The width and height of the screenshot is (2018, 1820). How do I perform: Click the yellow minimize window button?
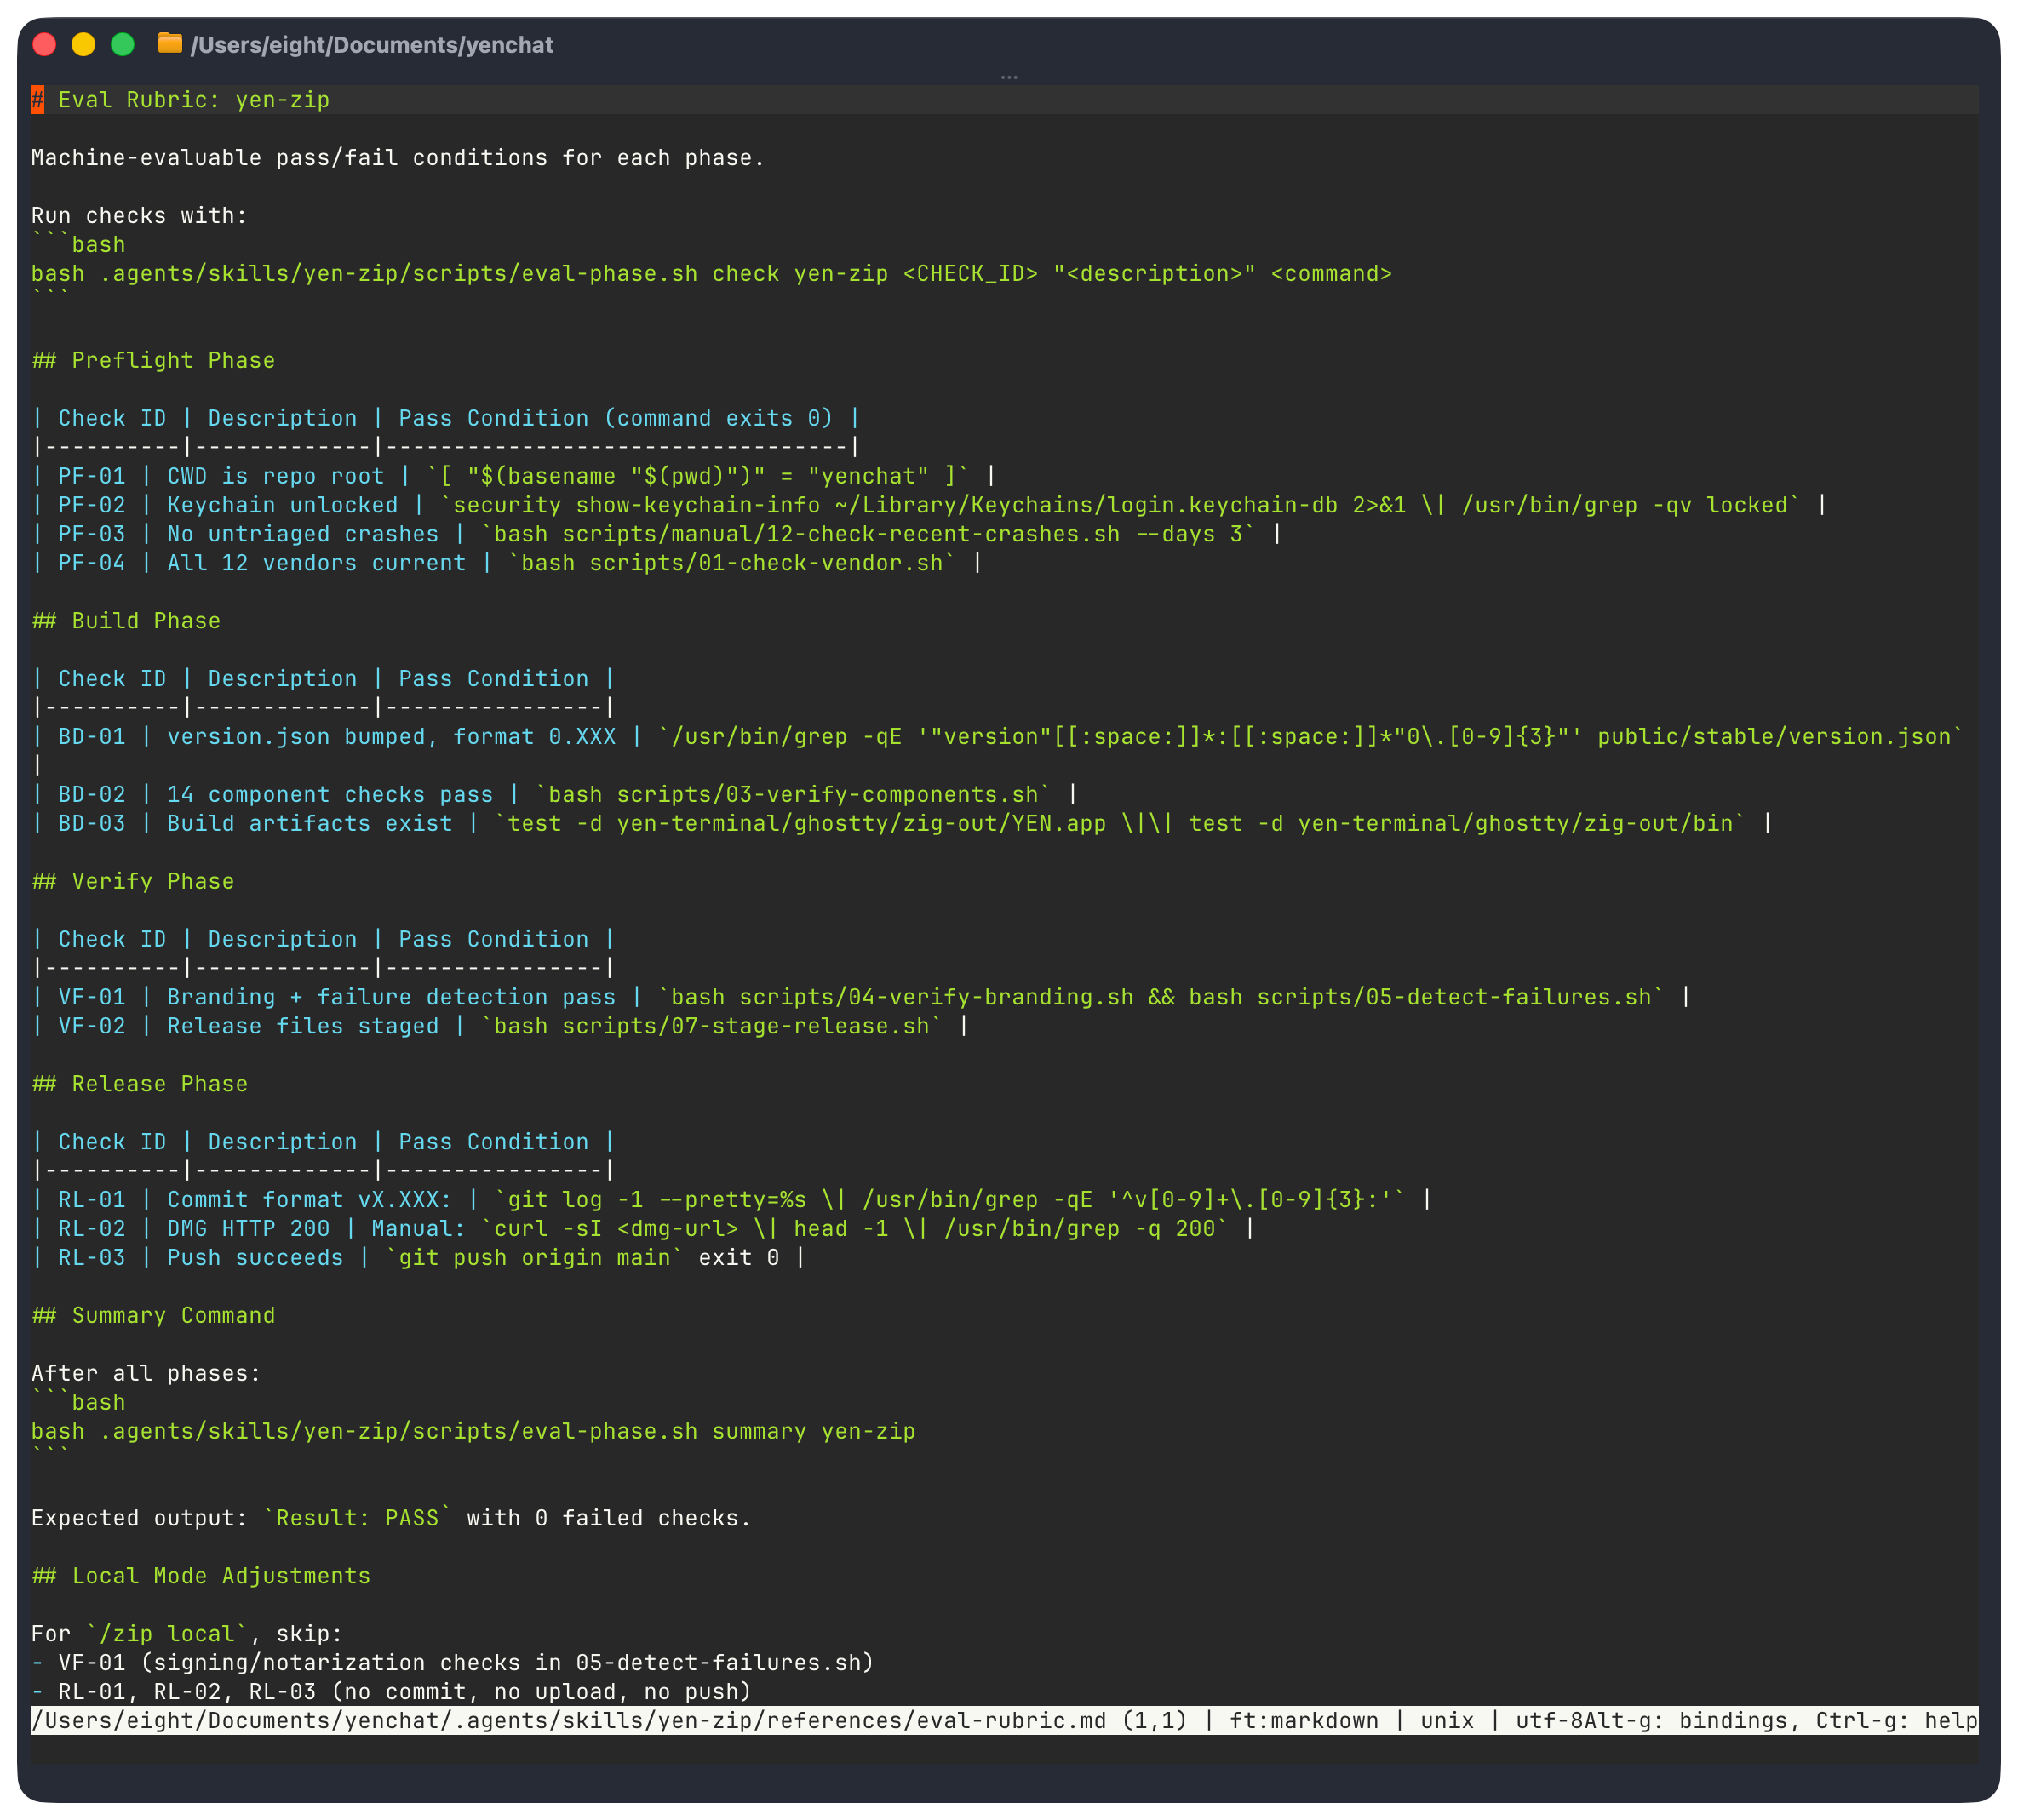83,44
